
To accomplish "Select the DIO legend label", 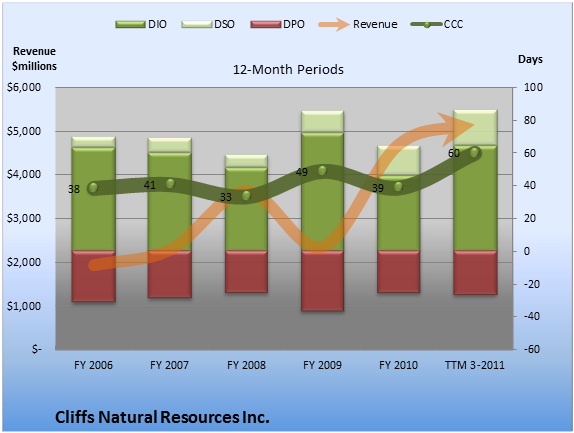I will (157, 24).
